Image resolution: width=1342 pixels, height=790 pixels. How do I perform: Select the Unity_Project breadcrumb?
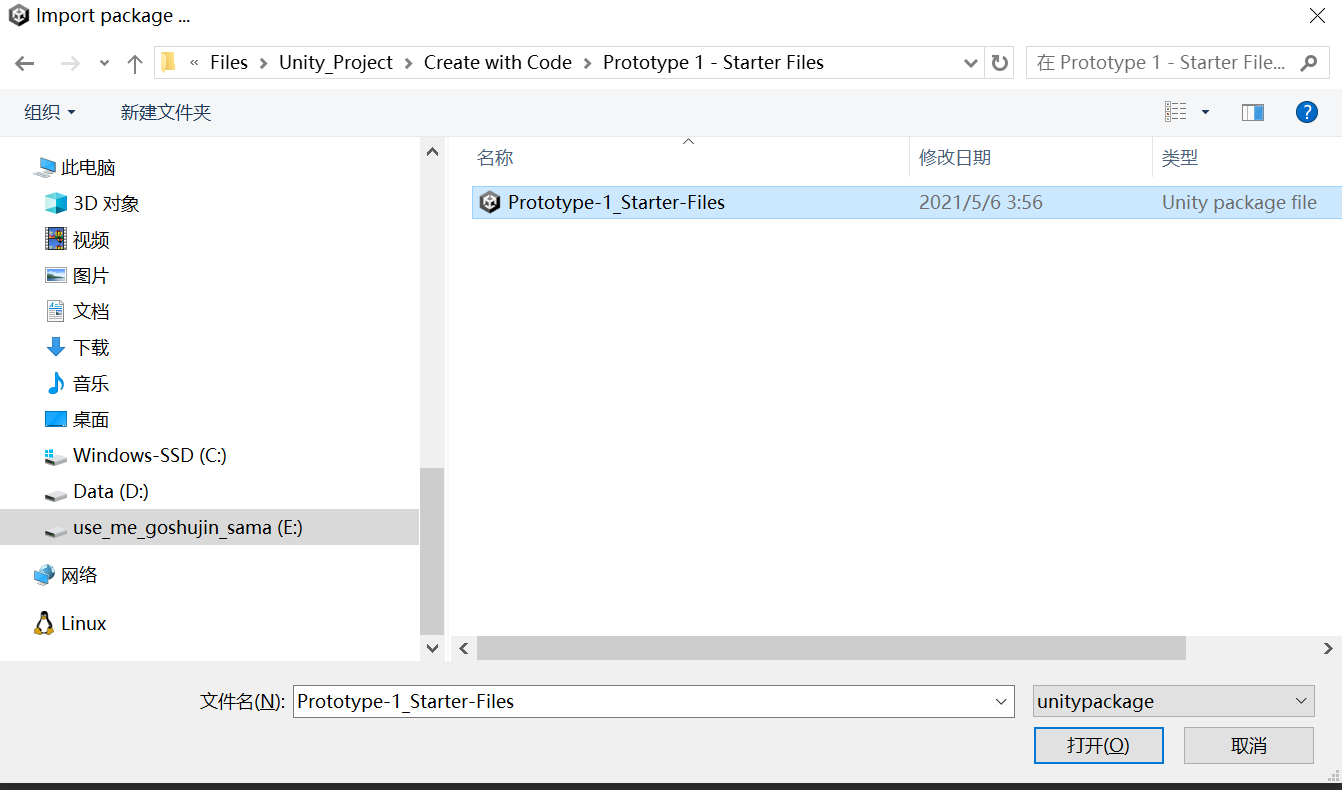click(336, 62)
